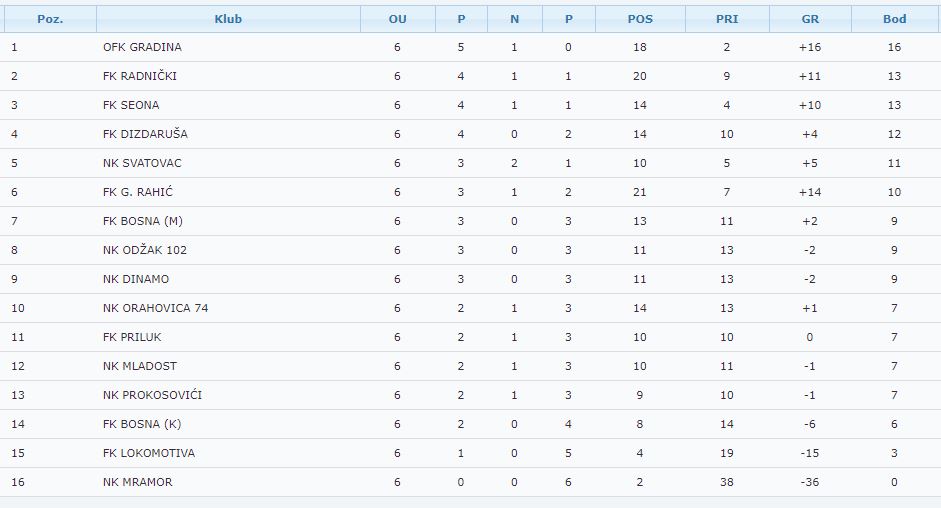This screenshot has height=508, width=941.
Task: Select the OFK GRADINA club name
Action: coord(142,47)
